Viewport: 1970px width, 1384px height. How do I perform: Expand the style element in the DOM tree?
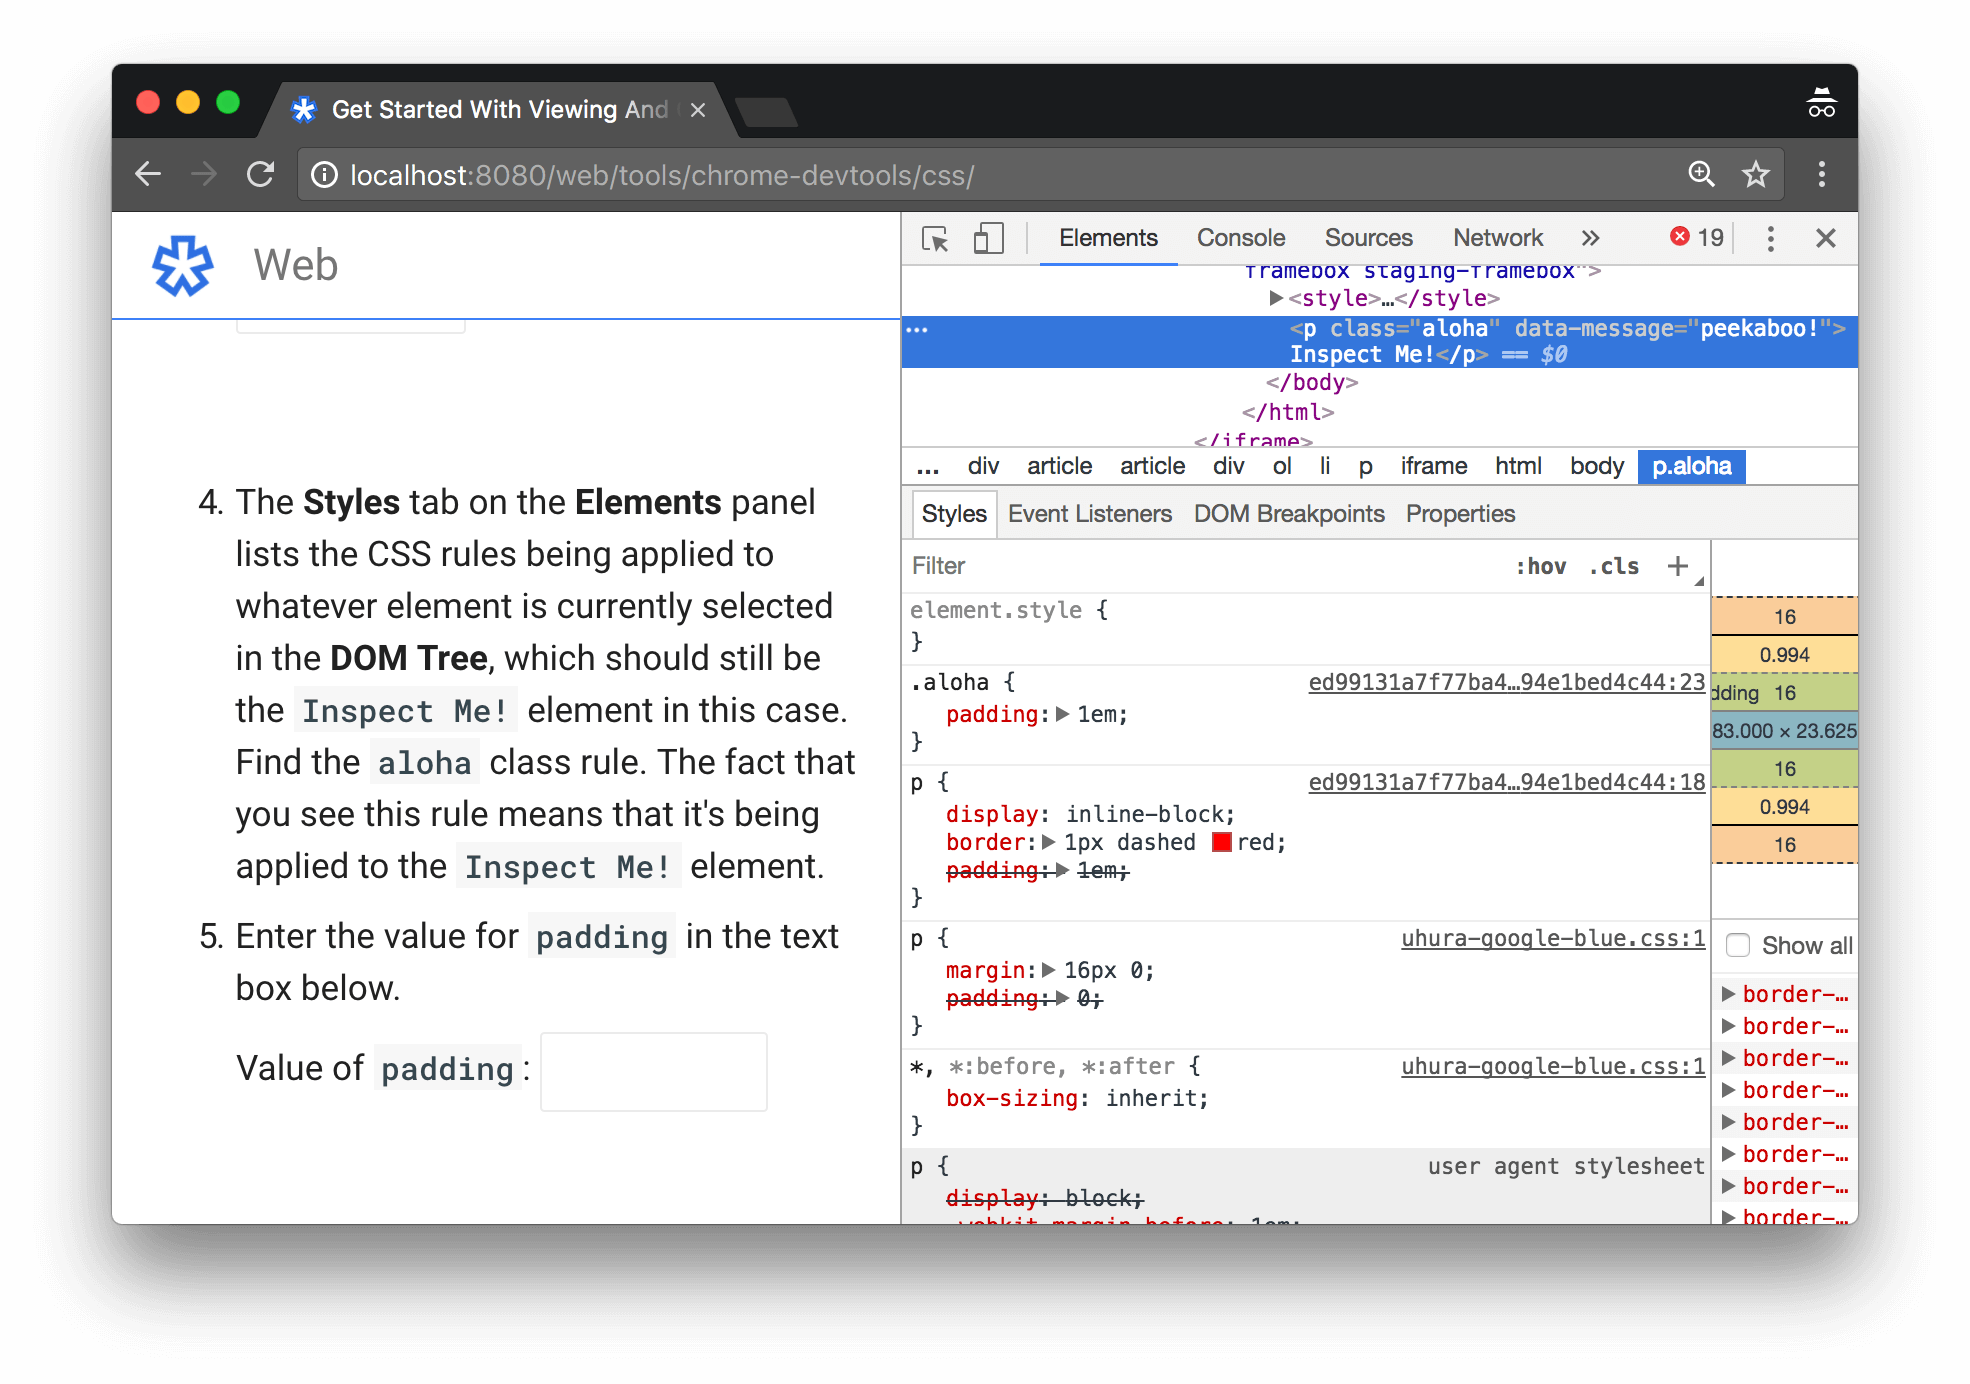[x=1276, y=297]
